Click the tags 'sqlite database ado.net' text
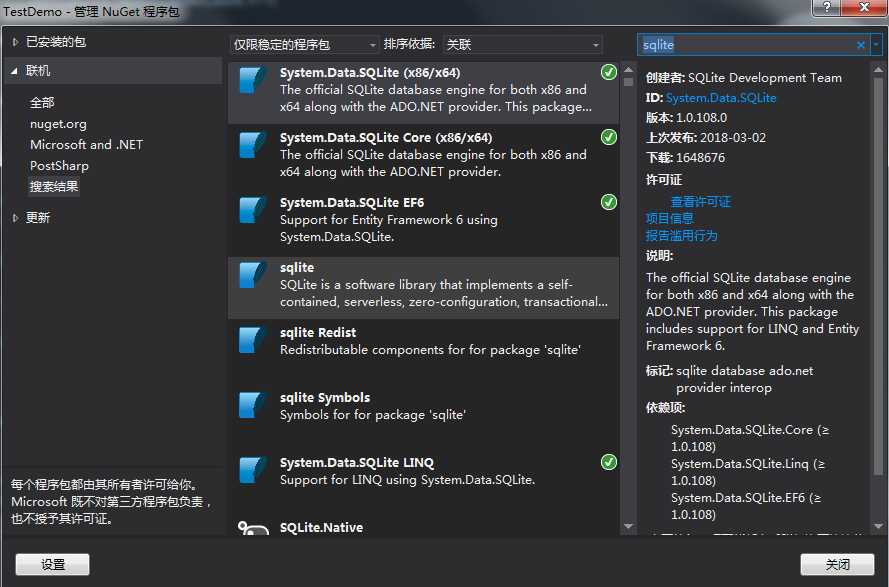 [744, 371]
